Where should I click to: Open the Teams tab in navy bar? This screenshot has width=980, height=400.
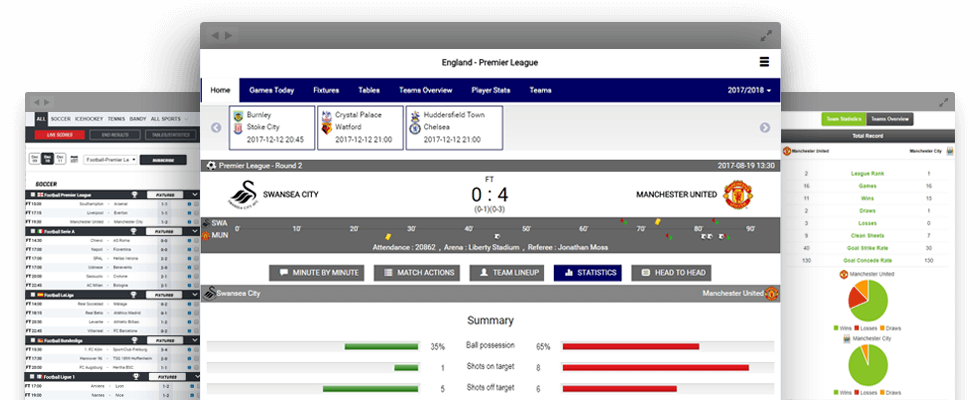[540, 91]
